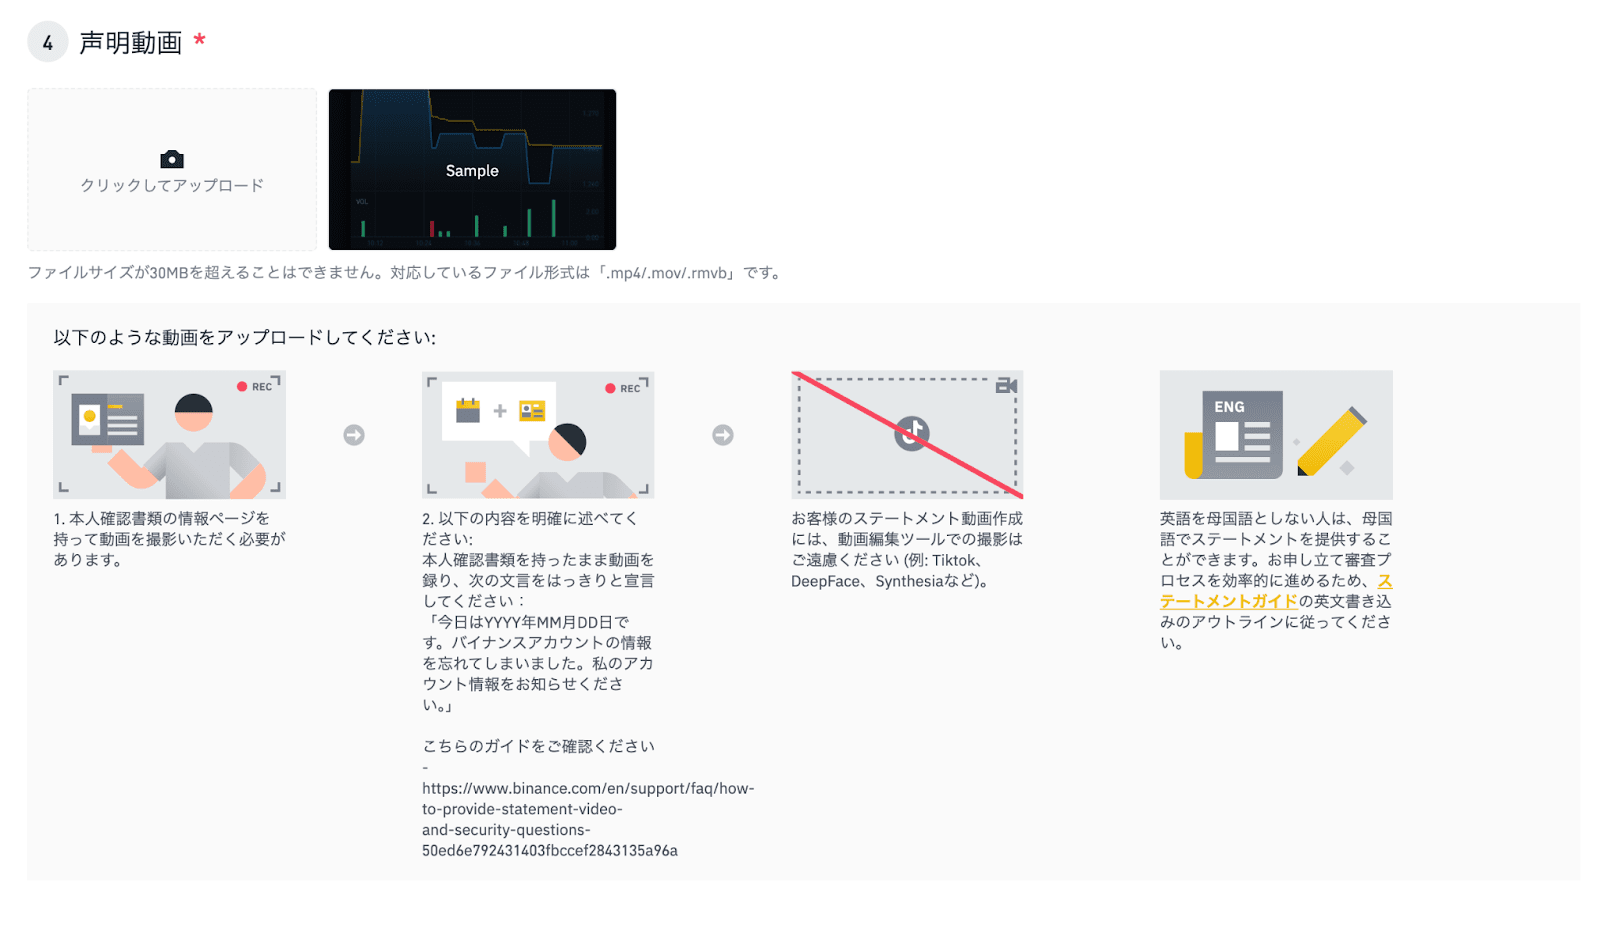Click the red required asterisk

pos(200,40)
